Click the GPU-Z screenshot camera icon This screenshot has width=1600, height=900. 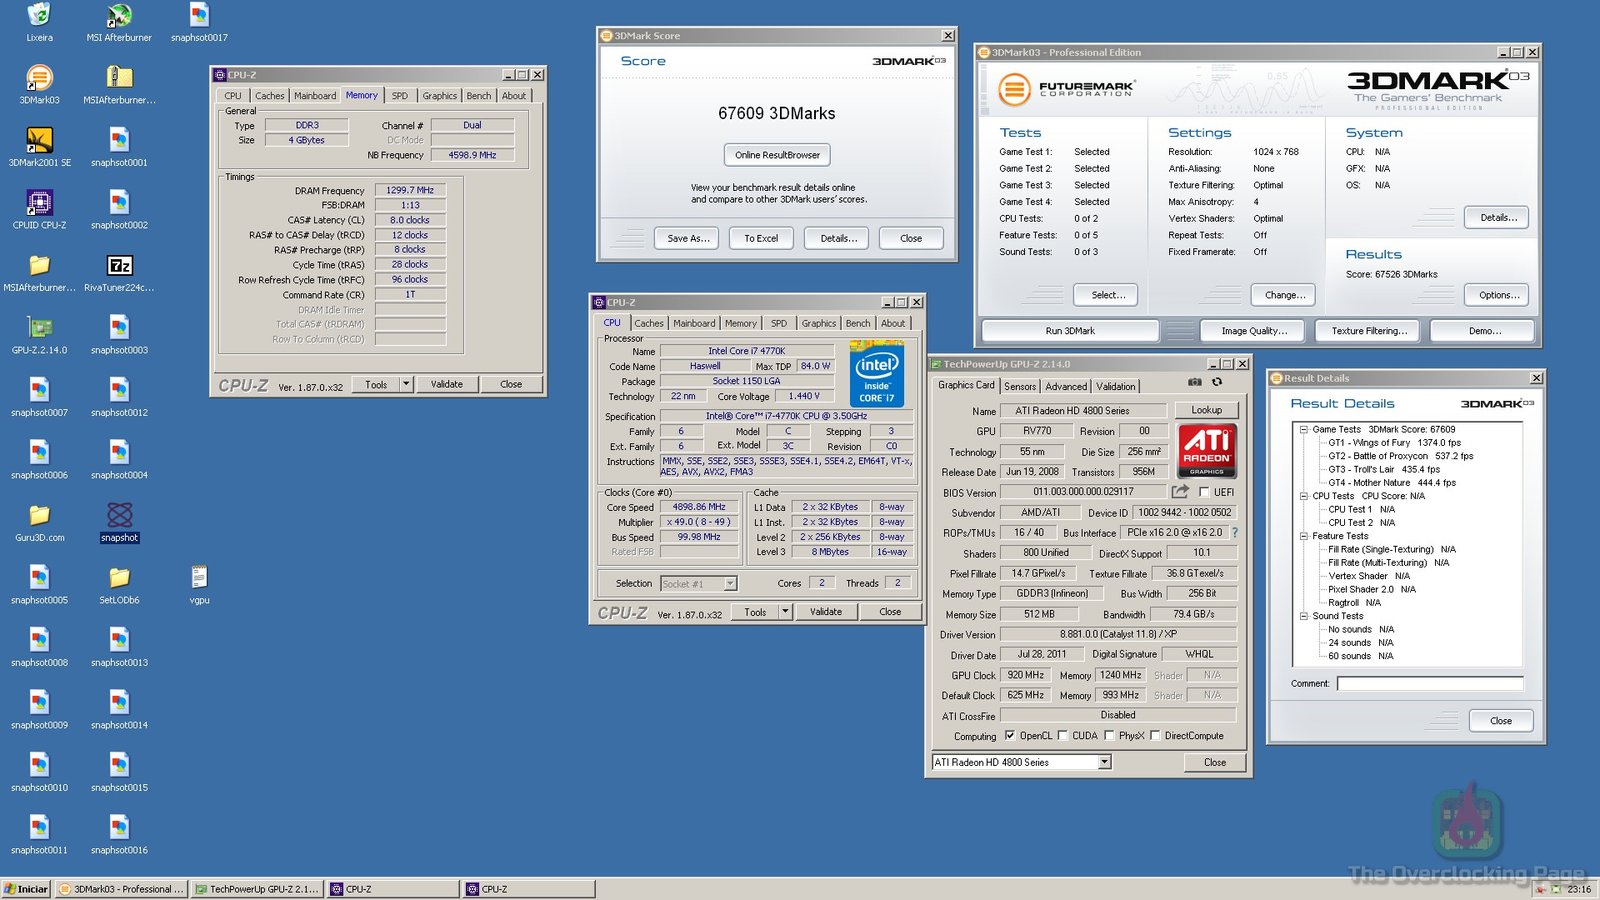click(1194, 382)
